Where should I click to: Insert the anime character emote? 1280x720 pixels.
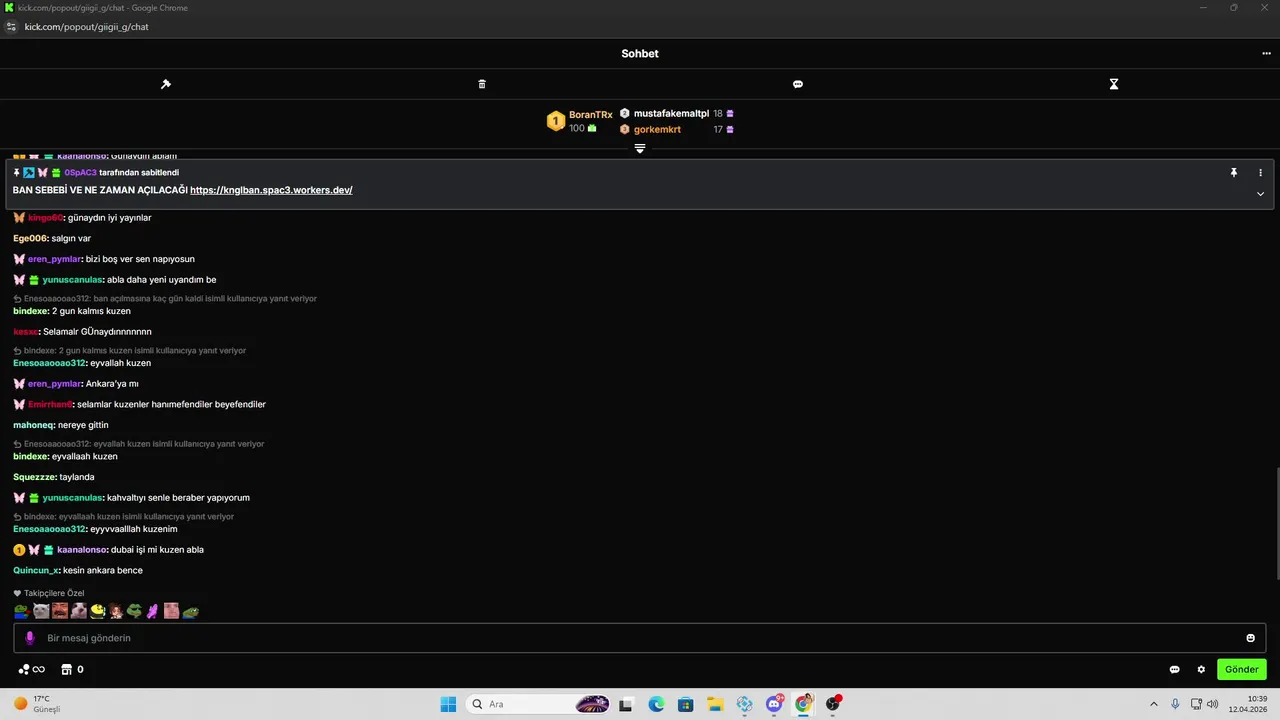[116, 611]
